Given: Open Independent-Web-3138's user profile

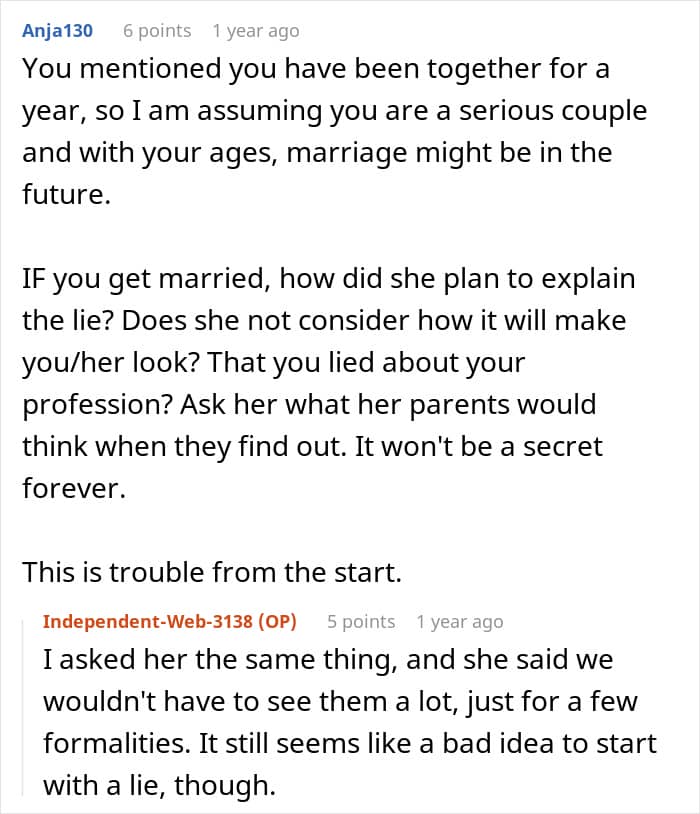Looking at the screenshot, I should [x=148, y=621].
